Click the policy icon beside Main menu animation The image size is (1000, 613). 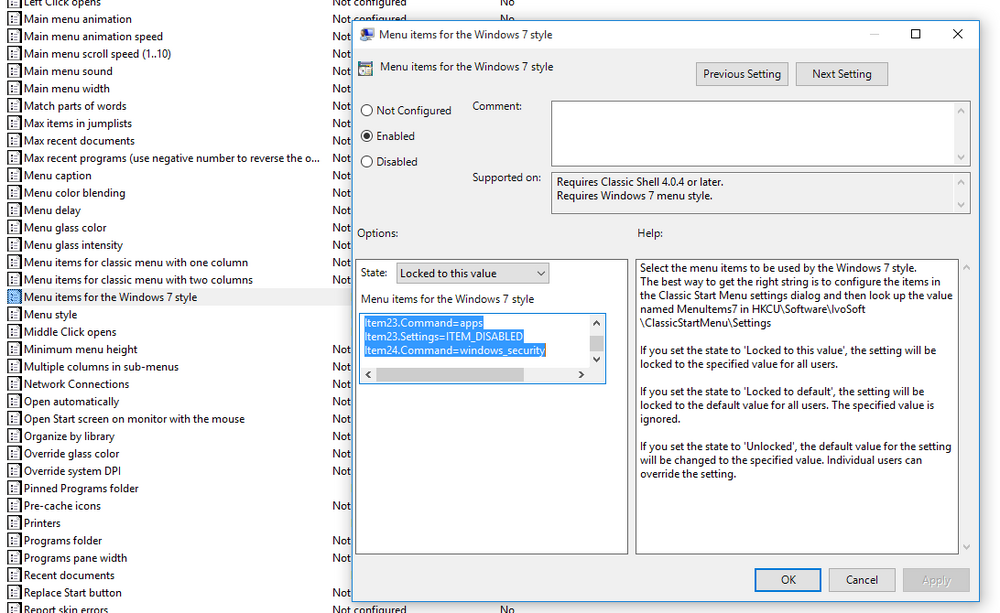(x=14, y=19)
